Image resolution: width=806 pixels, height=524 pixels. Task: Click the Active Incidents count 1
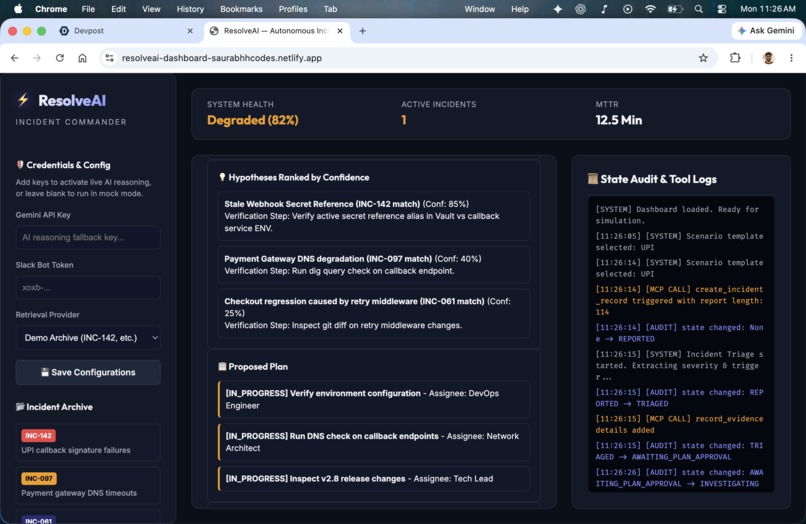[x=404, y=120]
